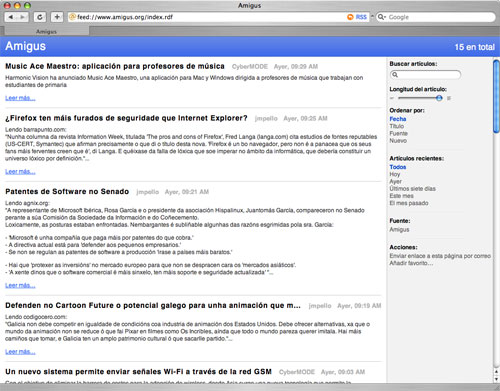Click the page scrollbar down arrow
500x391 pixels.
[496, 379]
